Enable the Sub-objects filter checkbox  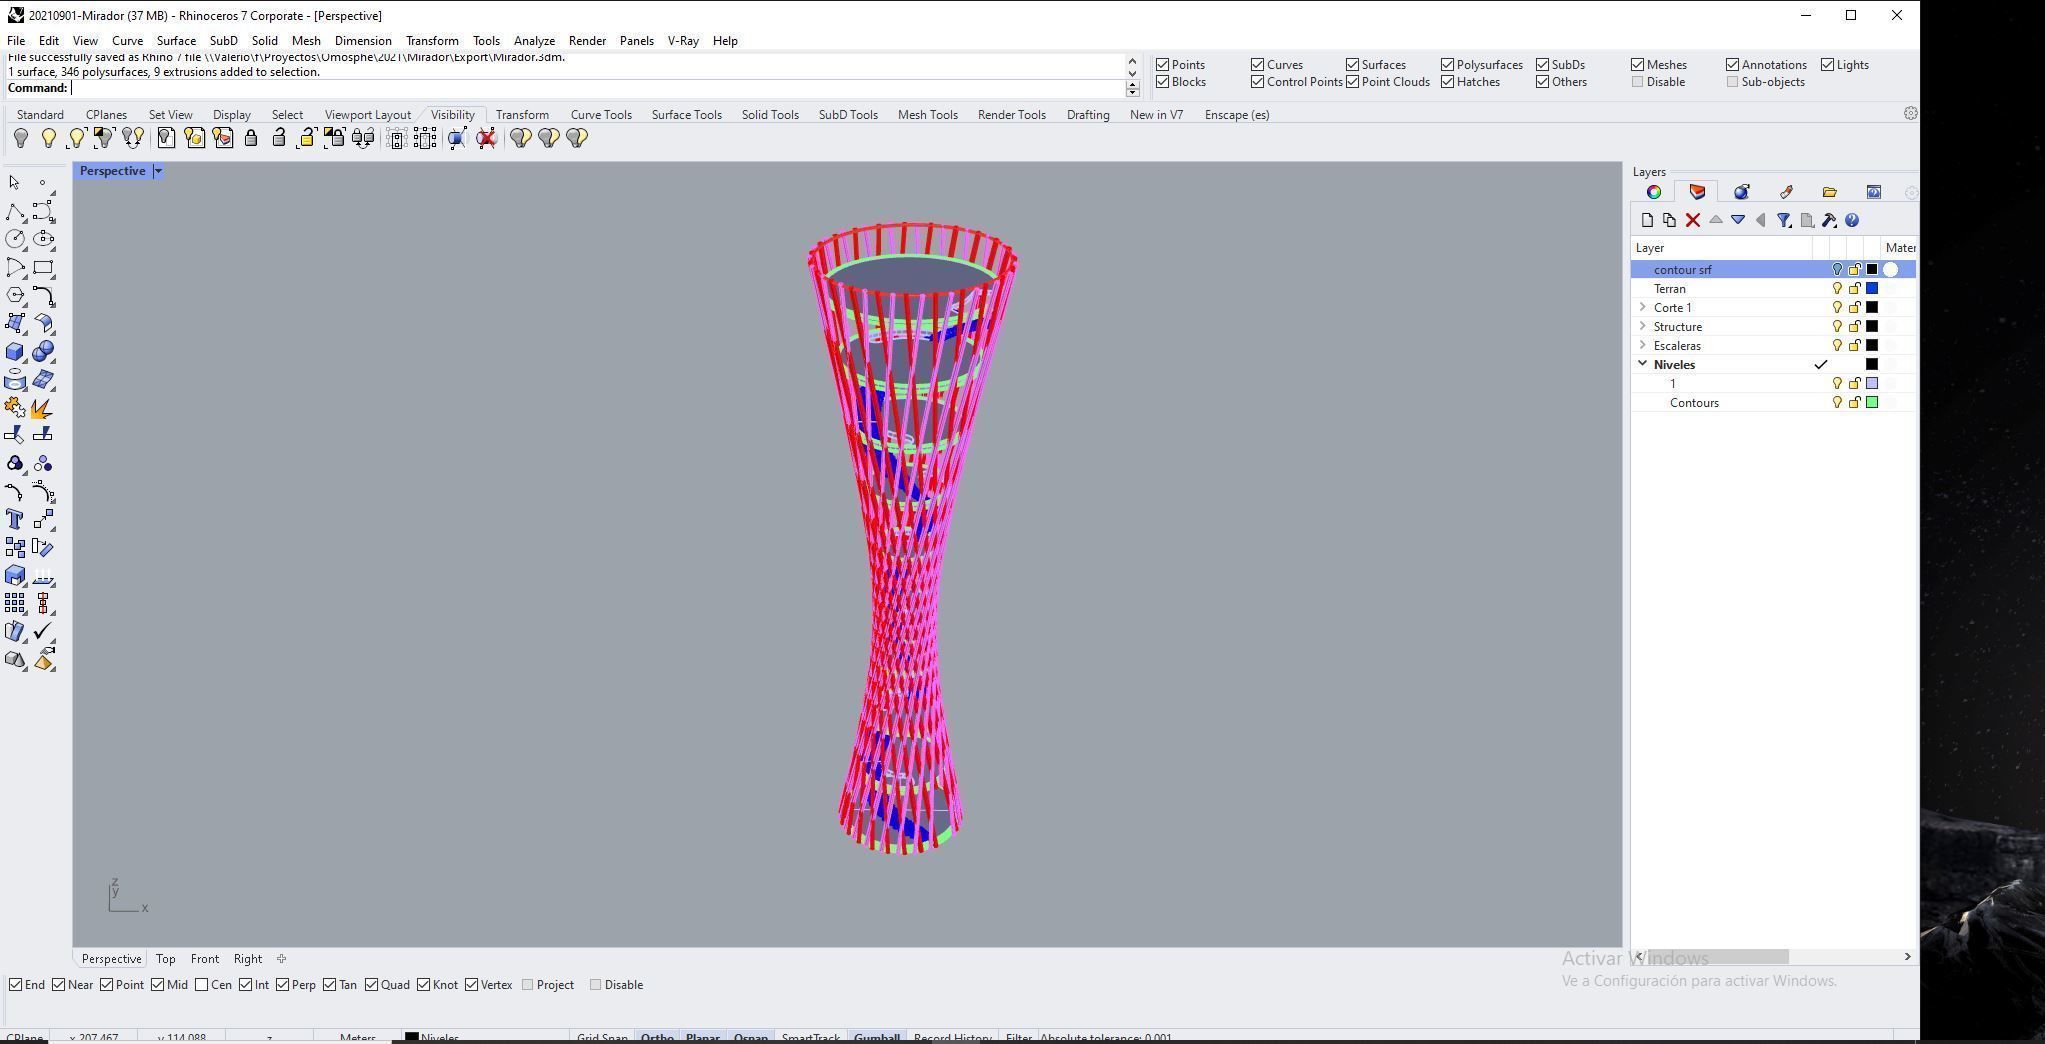(x=1733, y=82)
